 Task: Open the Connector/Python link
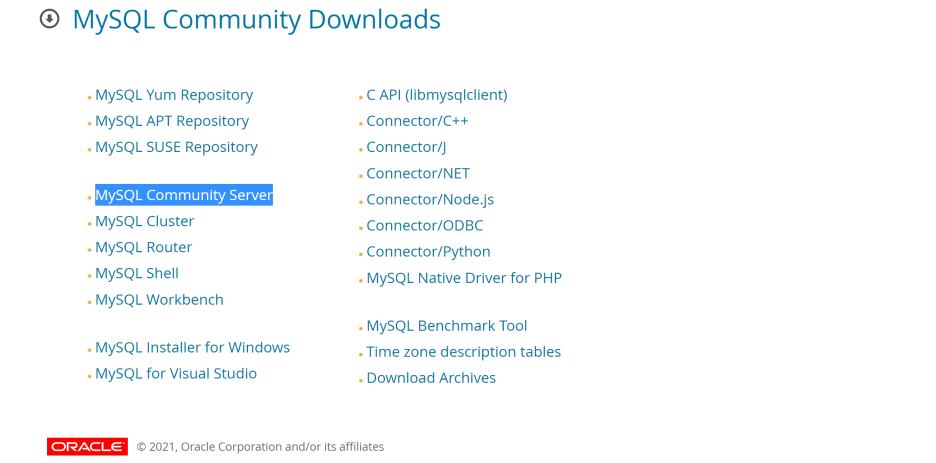[x=429, y=252]
